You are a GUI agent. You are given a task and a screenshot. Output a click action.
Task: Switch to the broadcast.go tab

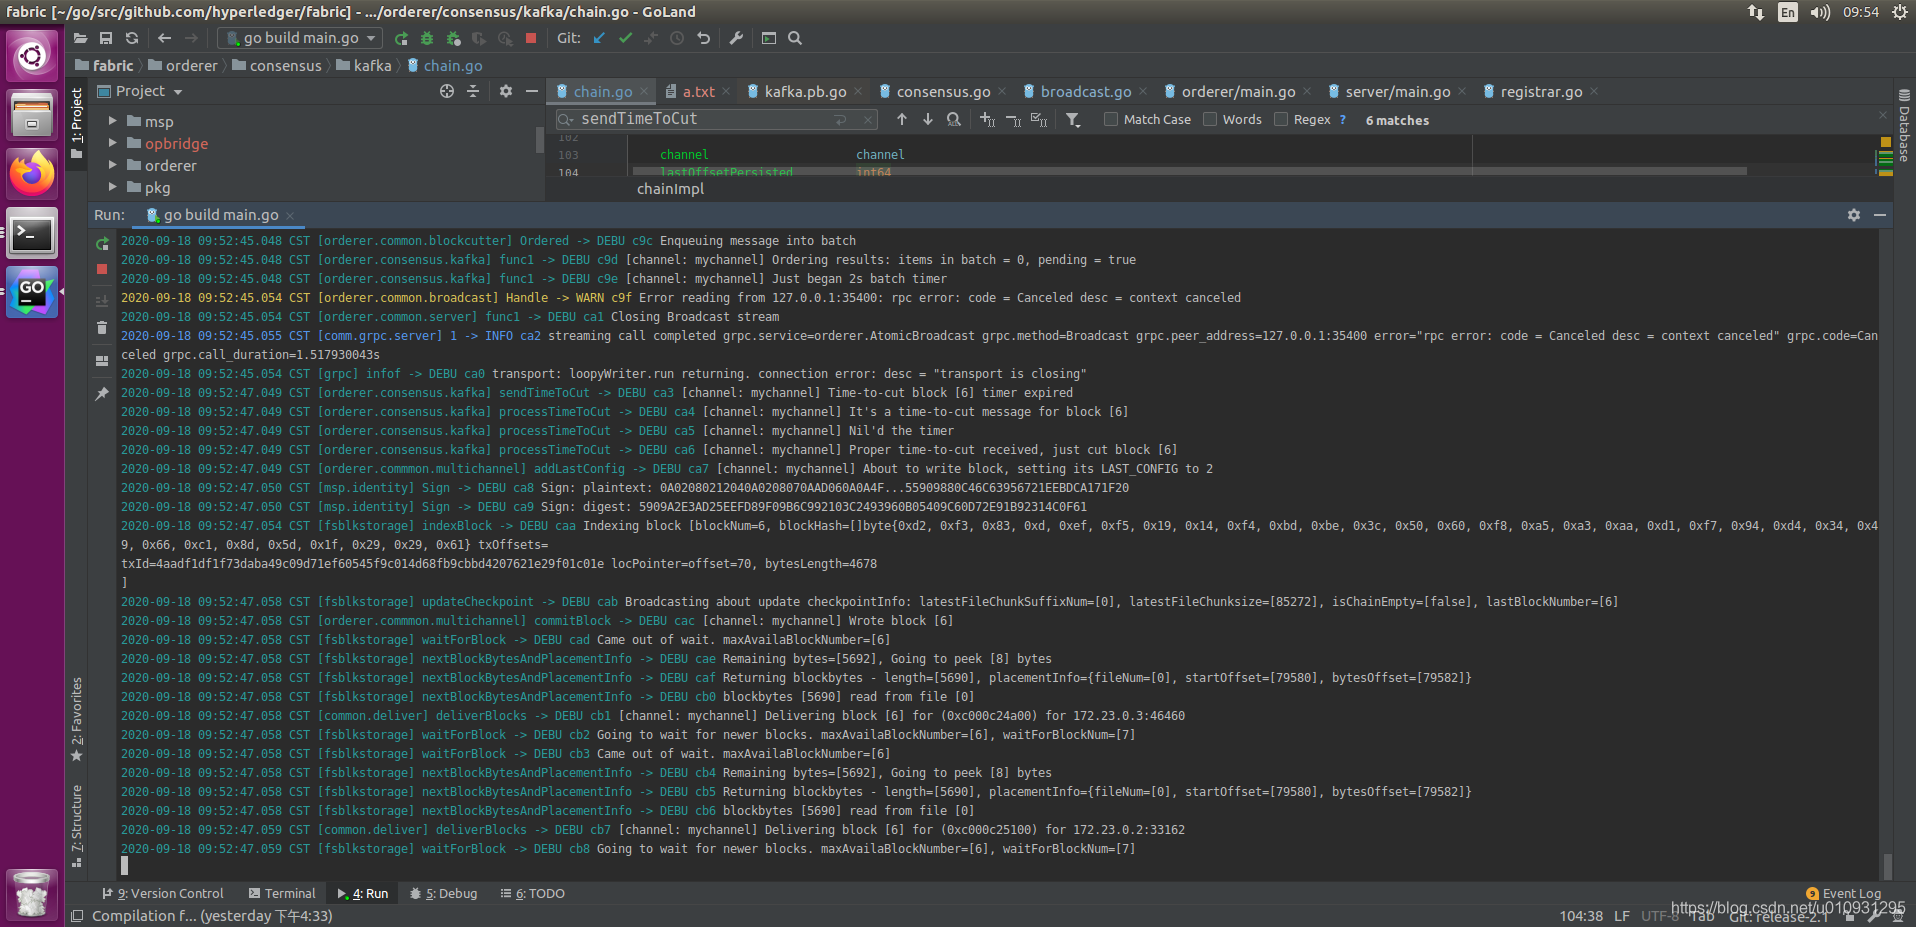tap(1086, 91)
